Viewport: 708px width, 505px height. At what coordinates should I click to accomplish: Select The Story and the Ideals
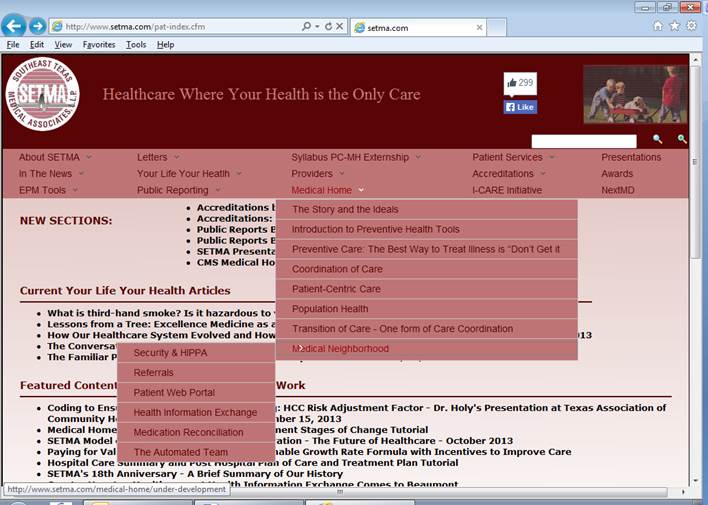click(x=427, y=210)
